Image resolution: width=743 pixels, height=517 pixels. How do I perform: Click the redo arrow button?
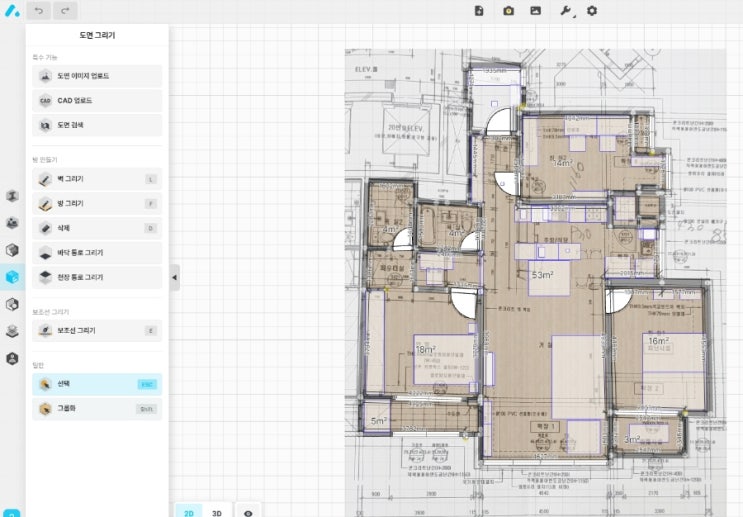point(66,11)
